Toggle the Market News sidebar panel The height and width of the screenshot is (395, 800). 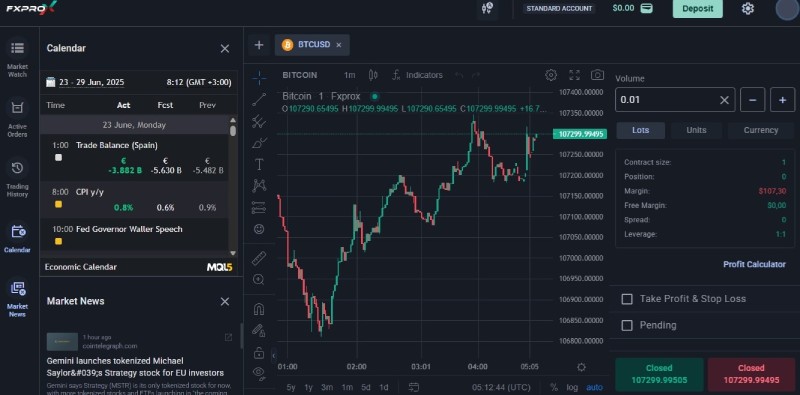point(17,298)
